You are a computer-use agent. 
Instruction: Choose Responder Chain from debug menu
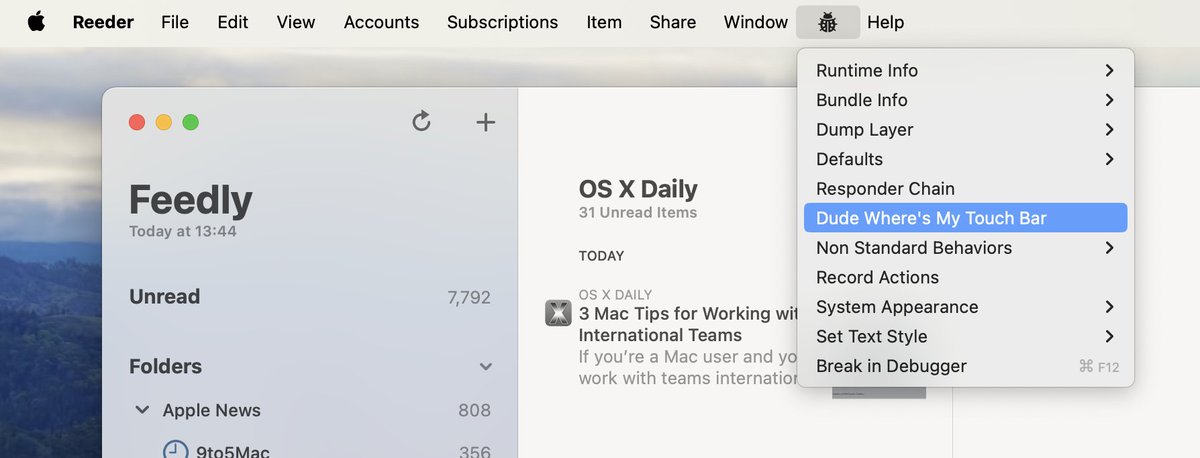click(965, 188)
